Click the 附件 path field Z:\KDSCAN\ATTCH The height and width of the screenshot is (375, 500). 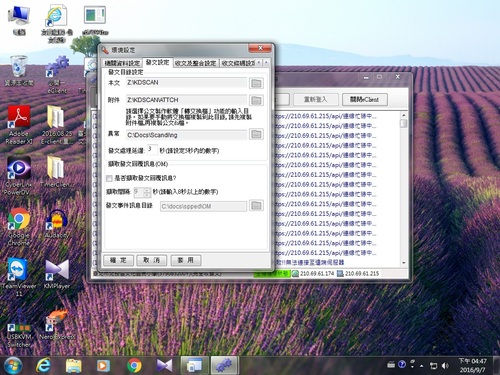point(186,100)
